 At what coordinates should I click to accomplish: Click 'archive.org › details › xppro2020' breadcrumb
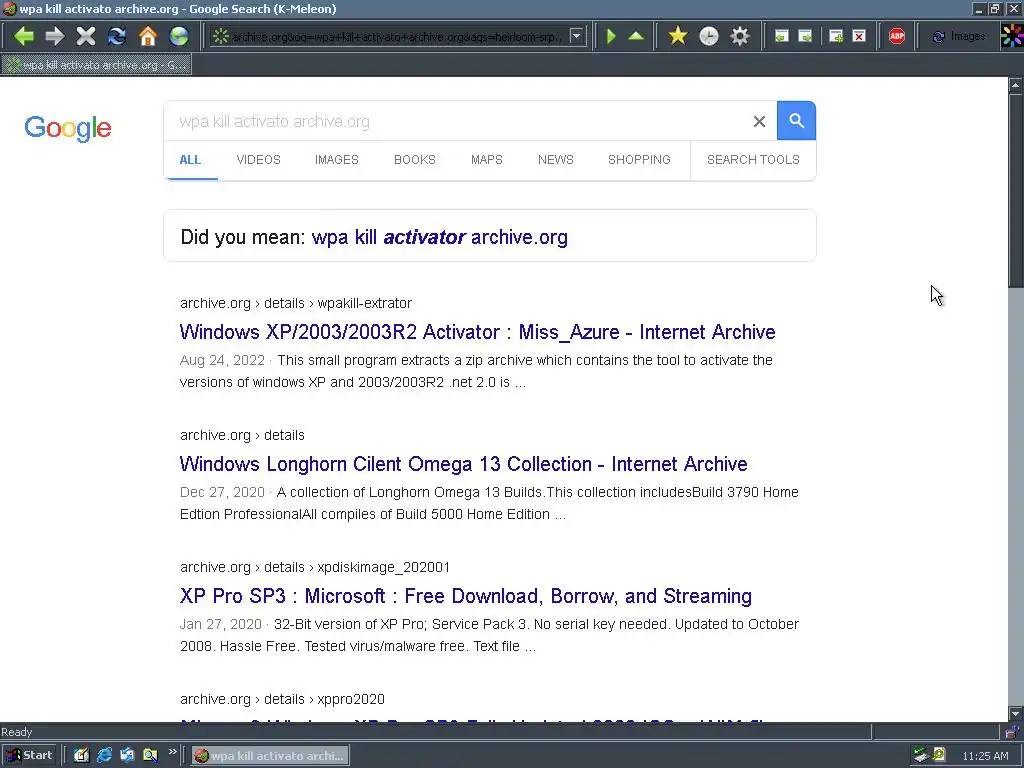282,699
